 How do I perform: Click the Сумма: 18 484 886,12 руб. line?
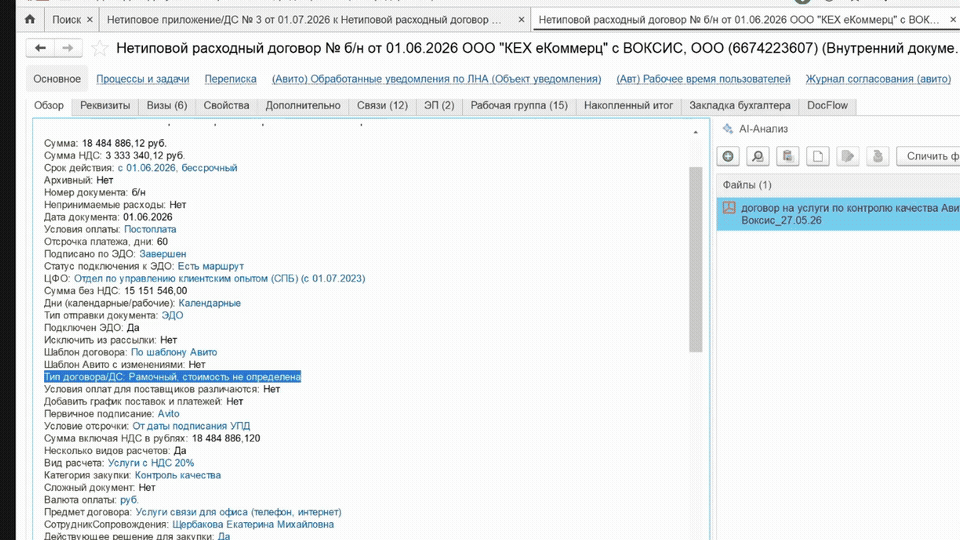click(105, 143)
